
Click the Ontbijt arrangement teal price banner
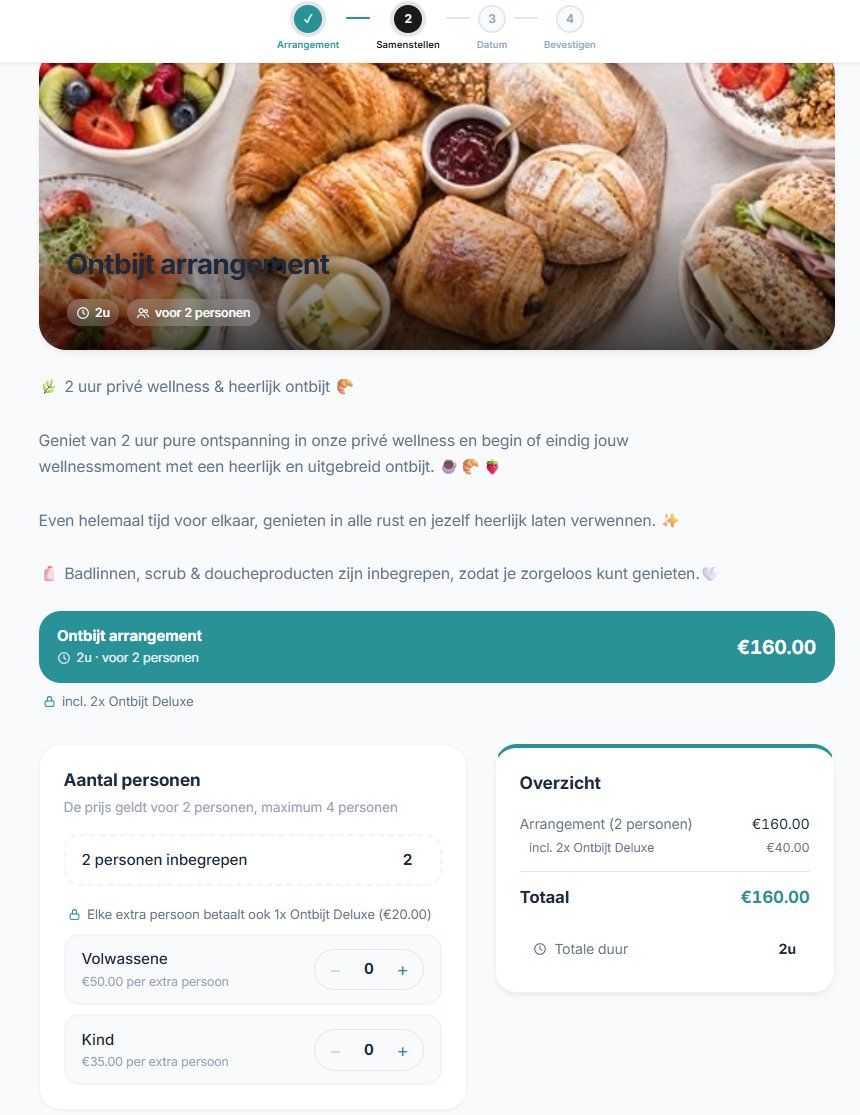pyautogui.click(x=437, y=647)
